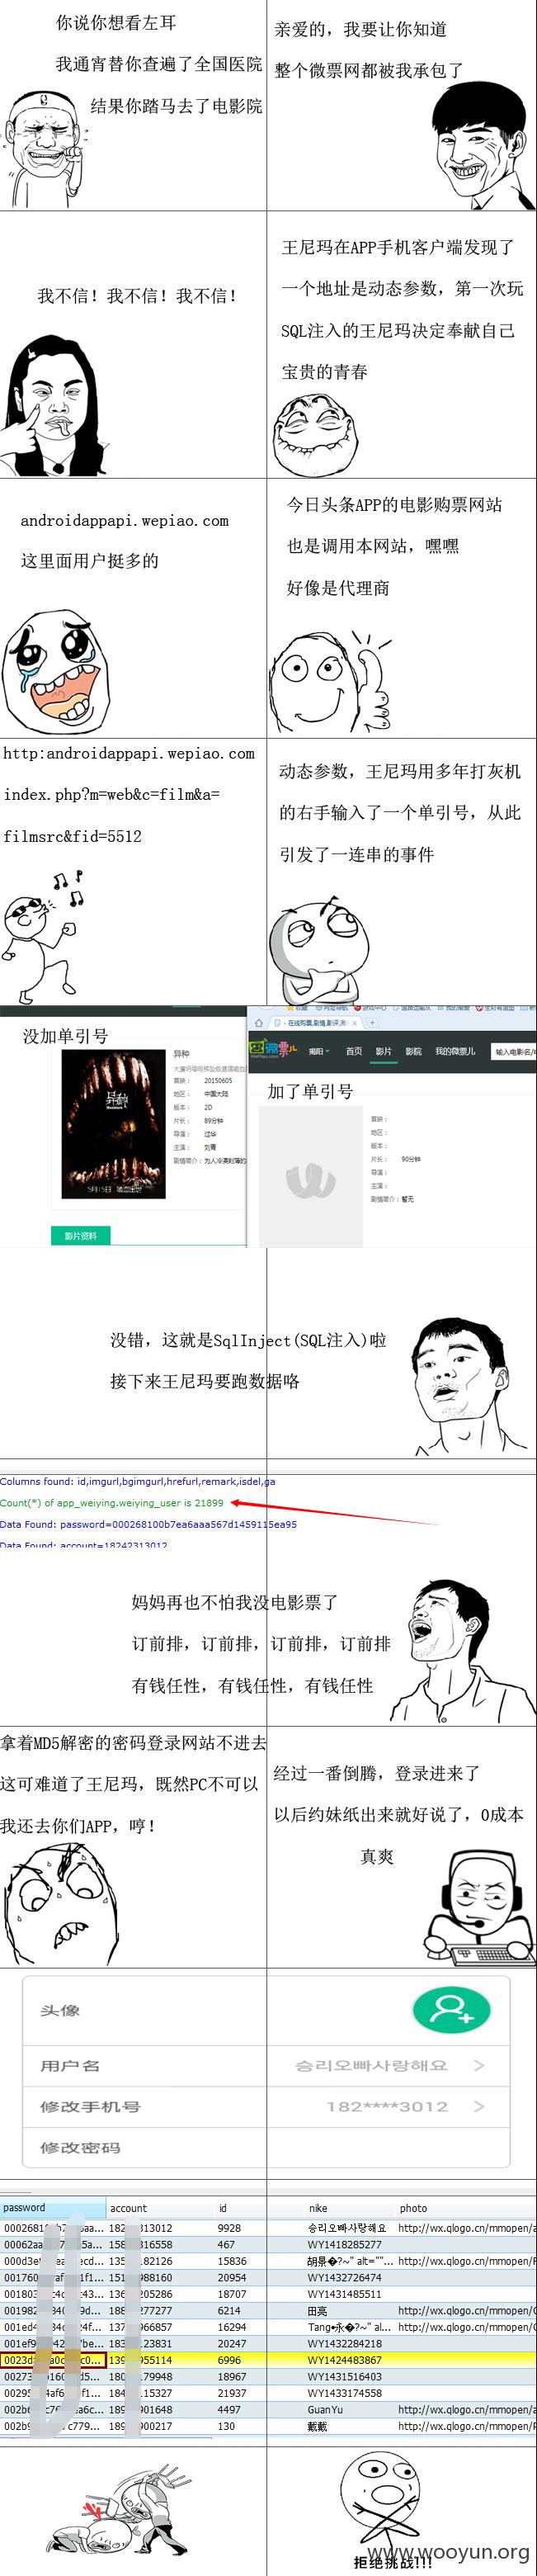Open the 头像 avatar row
Screen dimensions: 537x2576
click(x=267, y=2010)
